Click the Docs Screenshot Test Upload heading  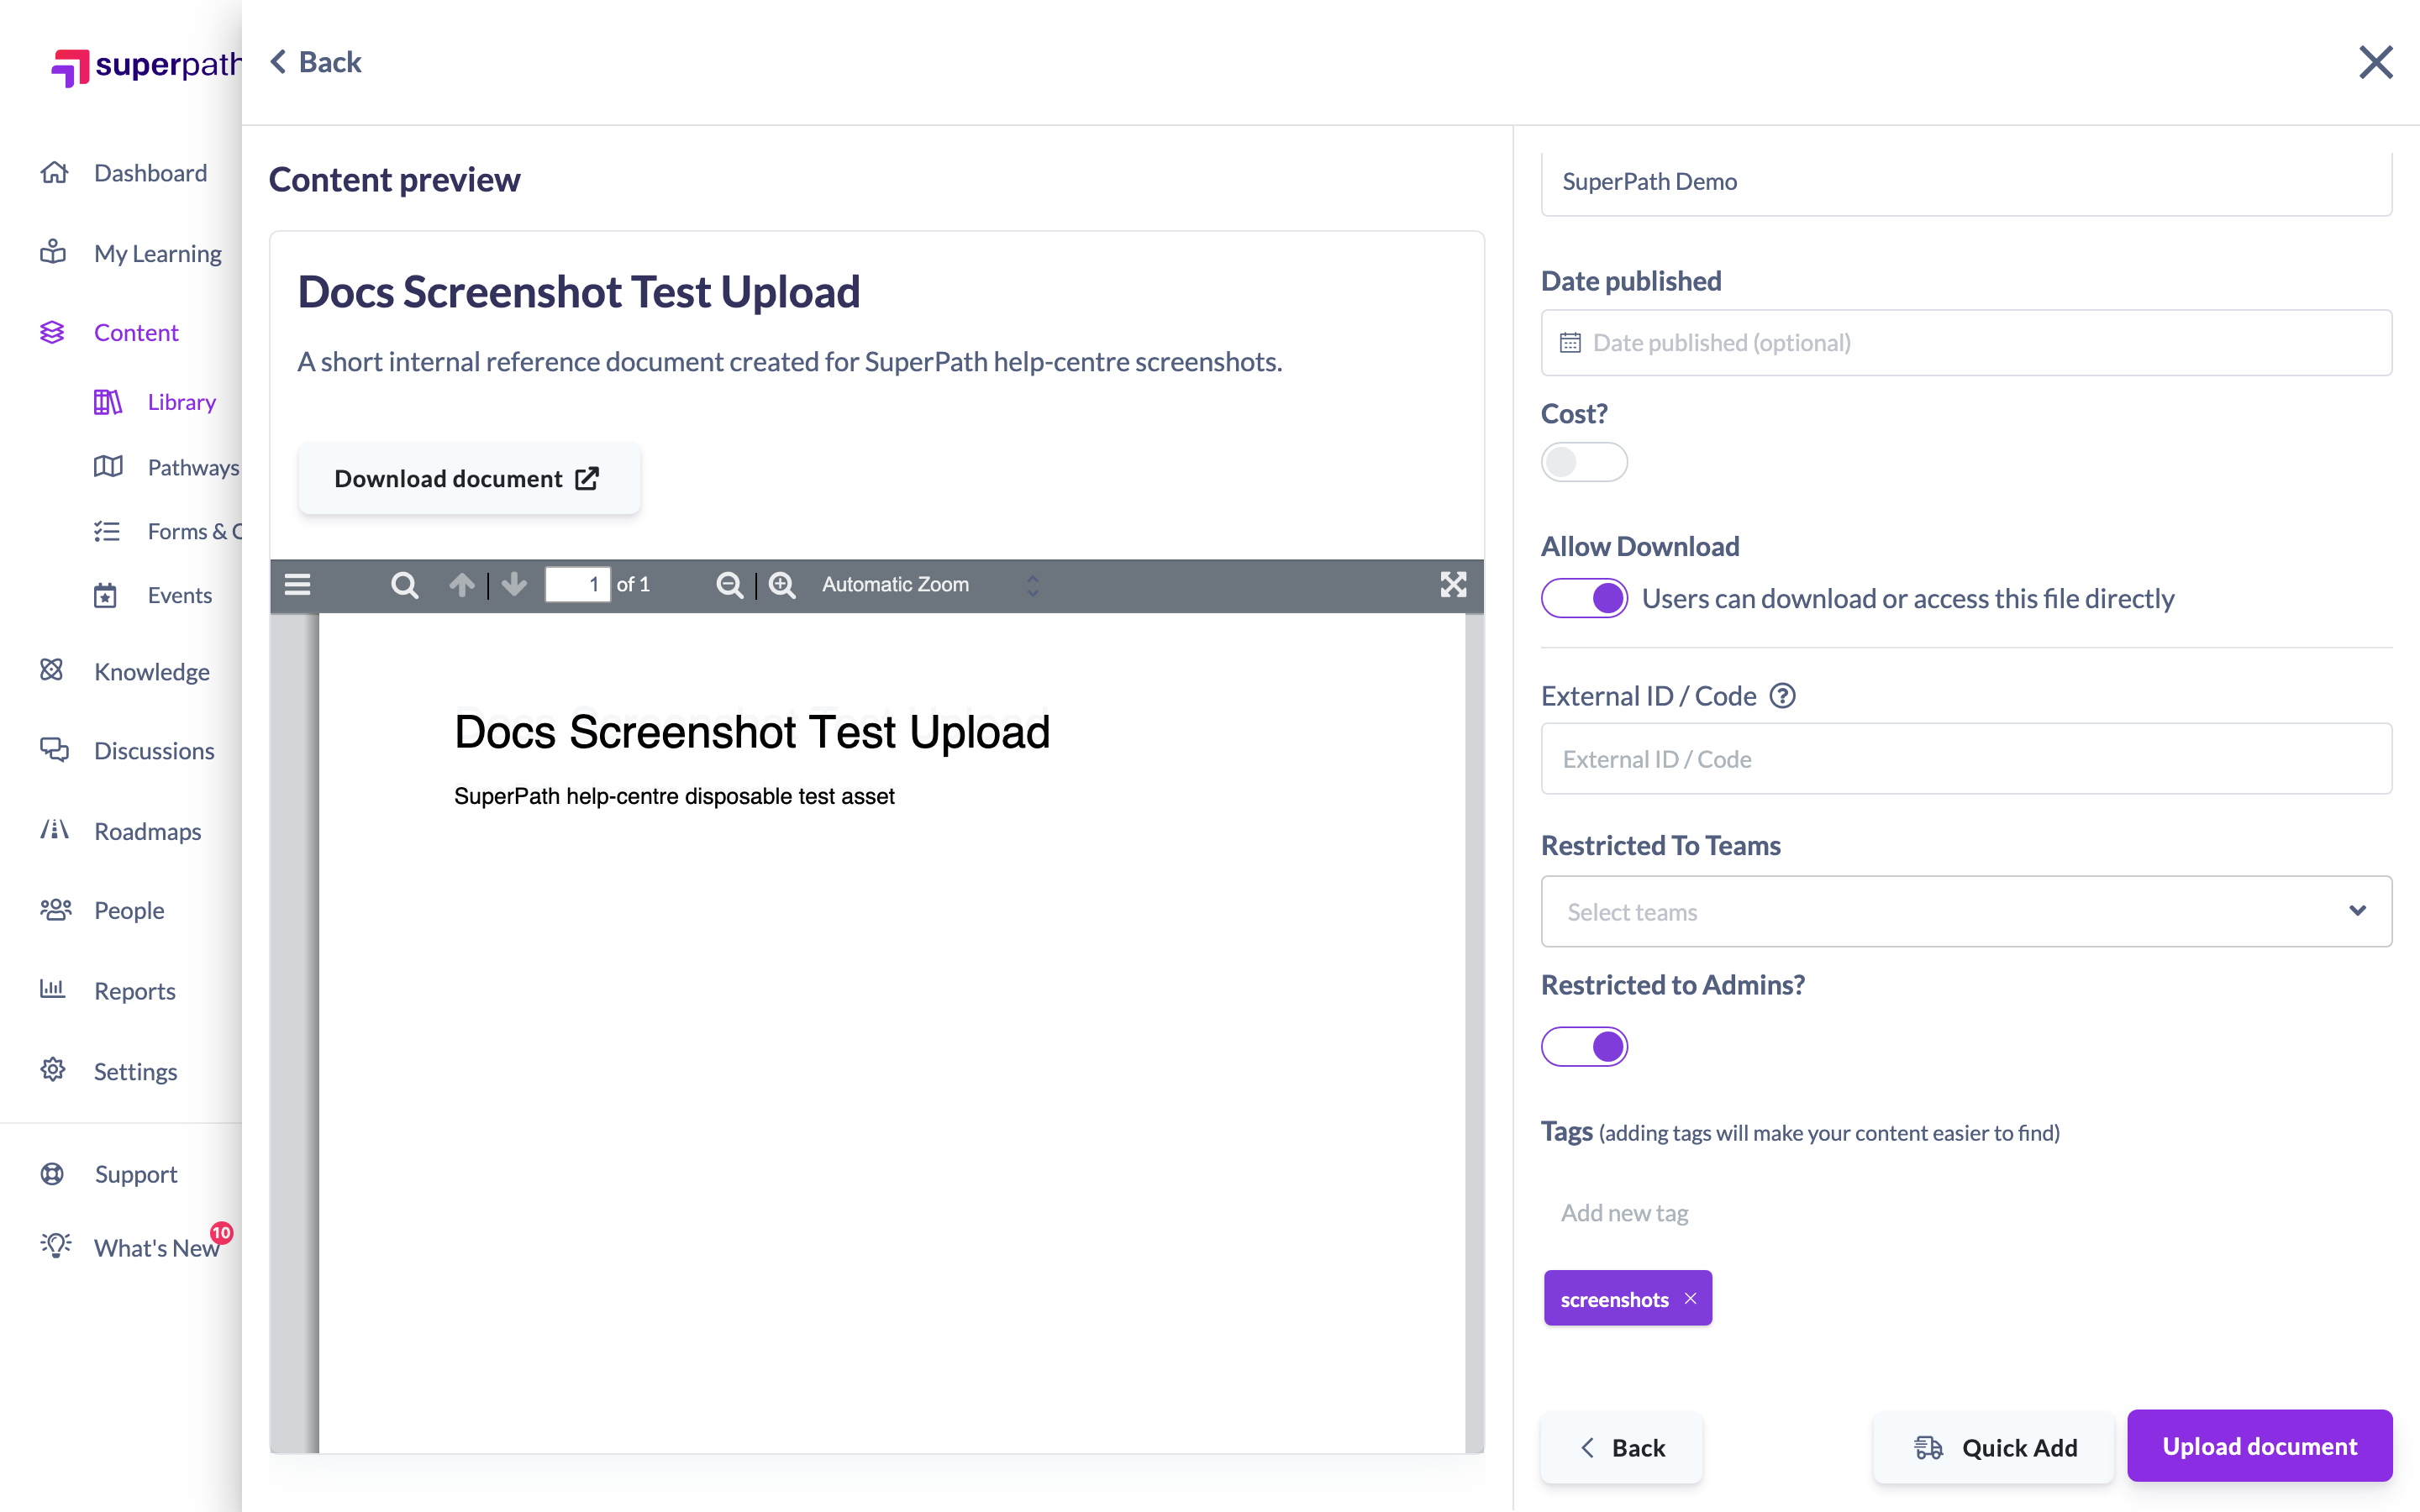click(x=579, y=293)
